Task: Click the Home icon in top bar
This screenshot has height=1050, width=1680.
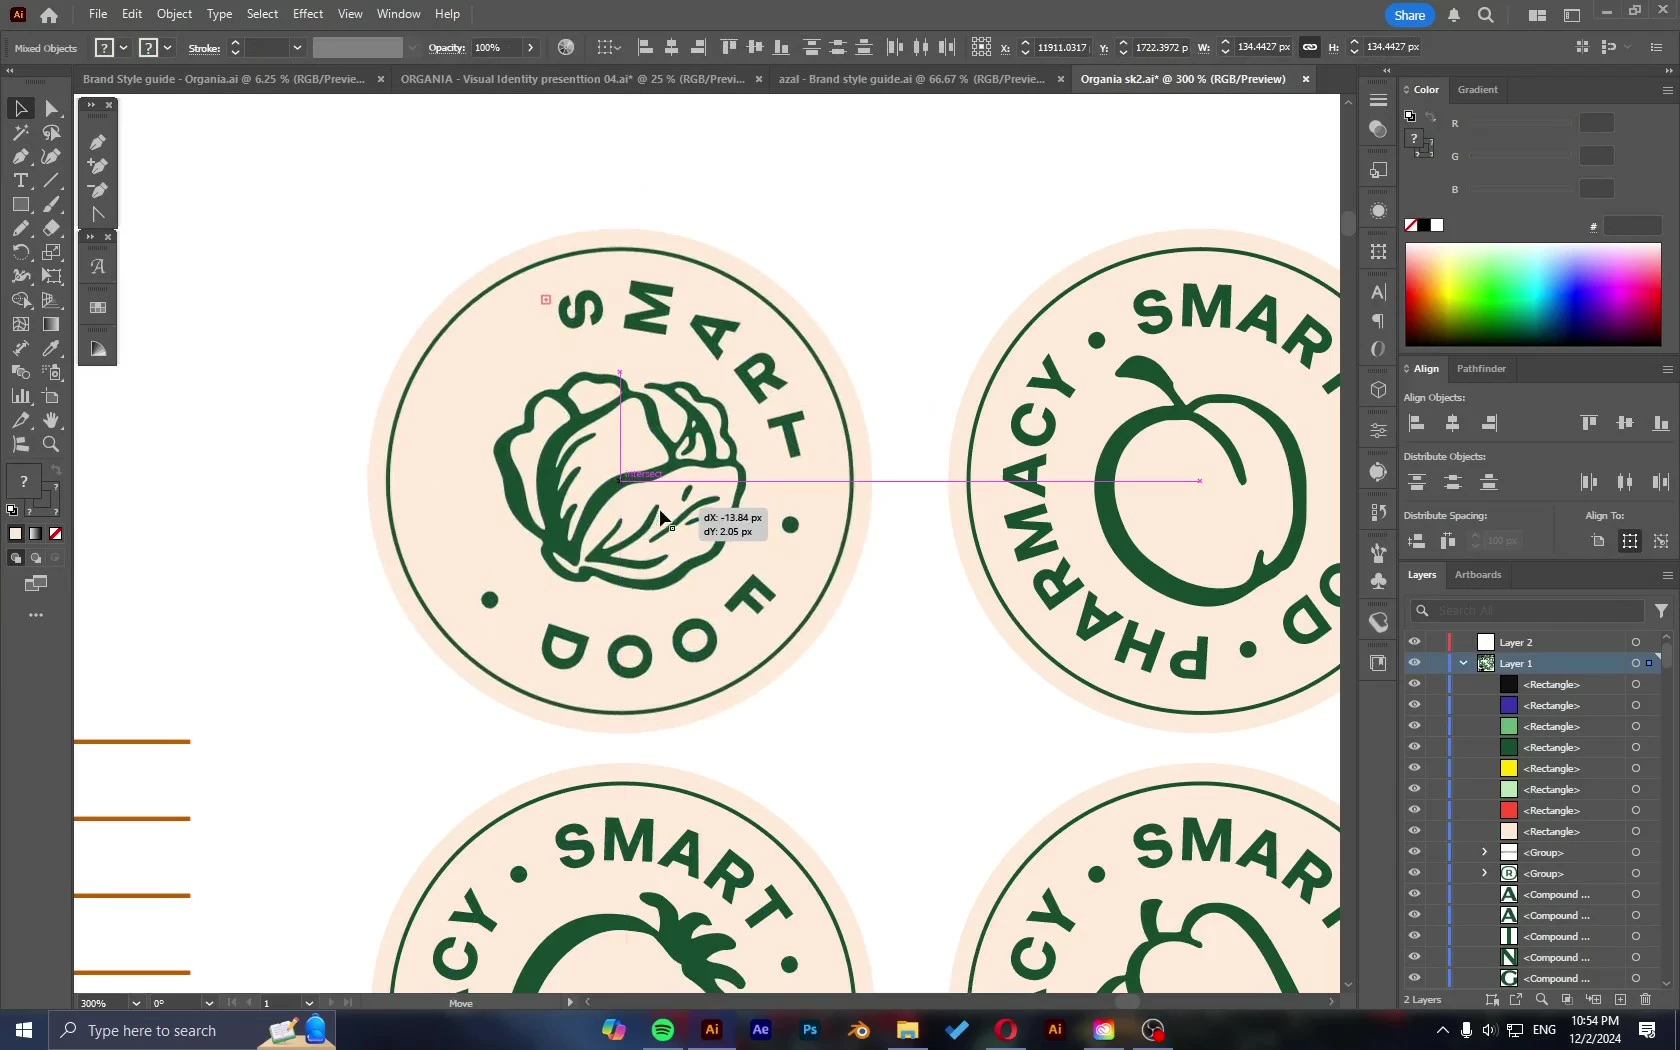Action: [x=49, y=15]
